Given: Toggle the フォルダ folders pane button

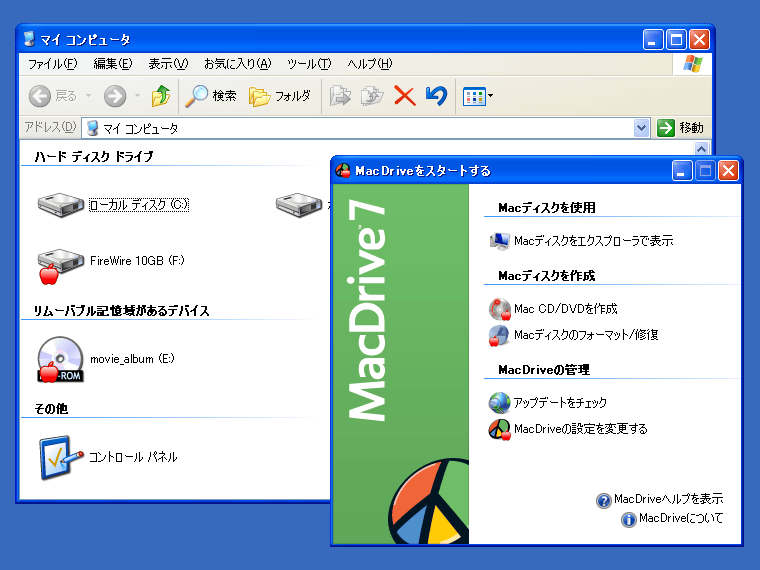Looking at the screenshot, I should (x=280, y=96).
